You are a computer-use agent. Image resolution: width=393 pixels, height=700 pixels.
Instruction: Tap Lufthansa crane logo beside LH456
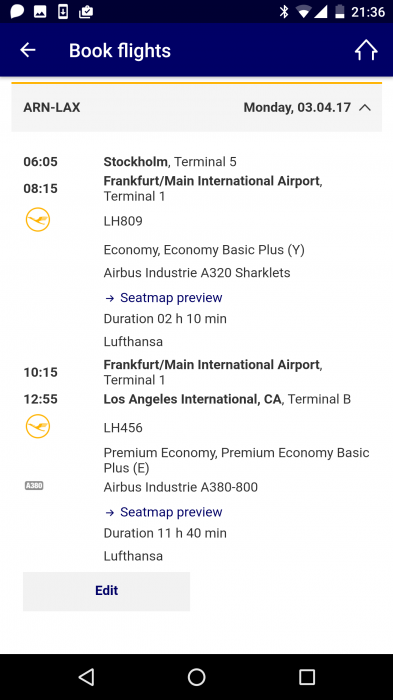click(38, 426)
